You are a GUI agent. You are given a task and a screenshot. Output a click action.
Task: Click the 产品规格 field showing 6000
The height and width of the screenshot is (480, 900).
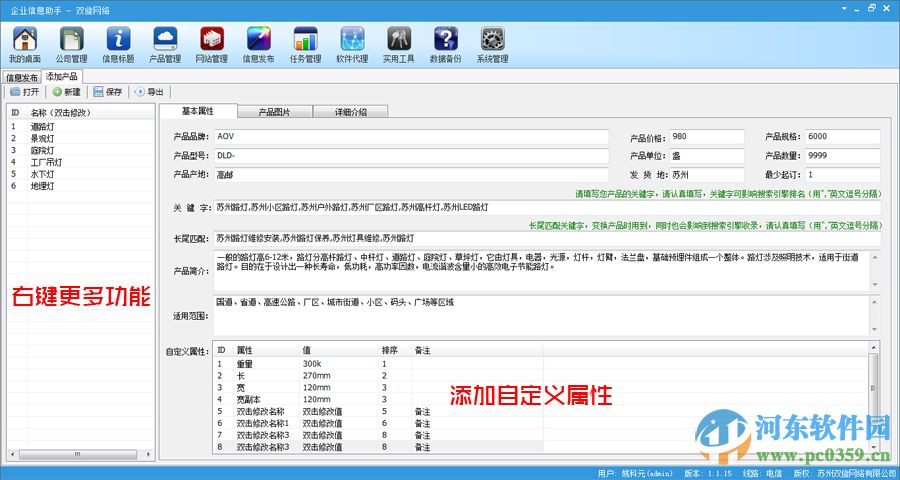pos(843,137)
